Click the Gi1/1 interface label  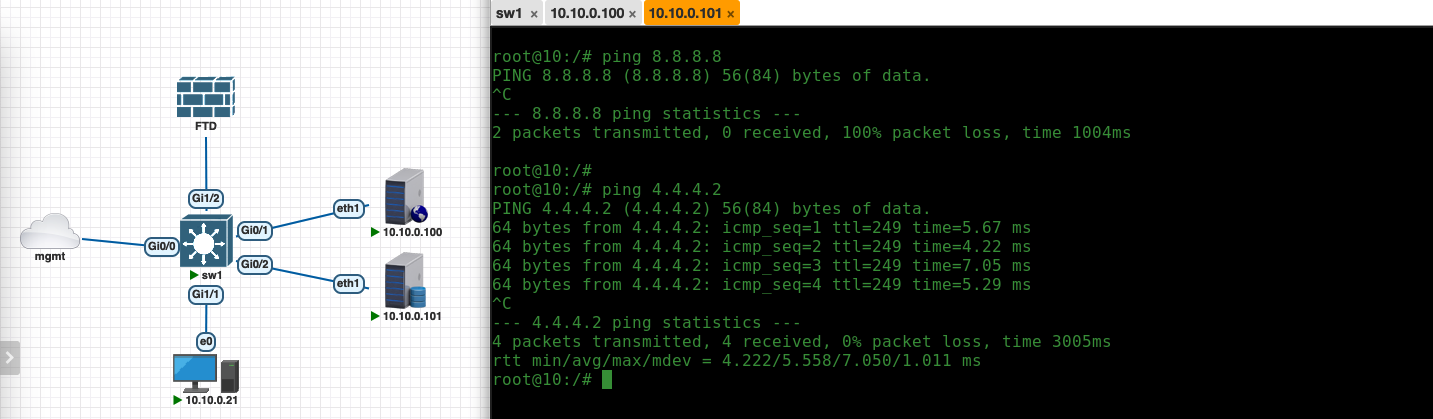click(x=206, y=294)
